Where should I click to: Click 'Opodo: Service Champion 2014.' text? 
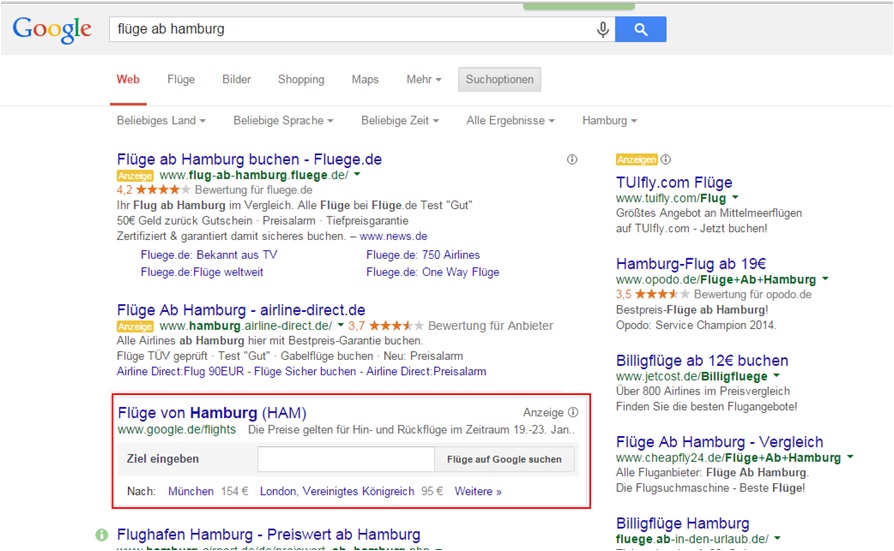click(696, 325)
